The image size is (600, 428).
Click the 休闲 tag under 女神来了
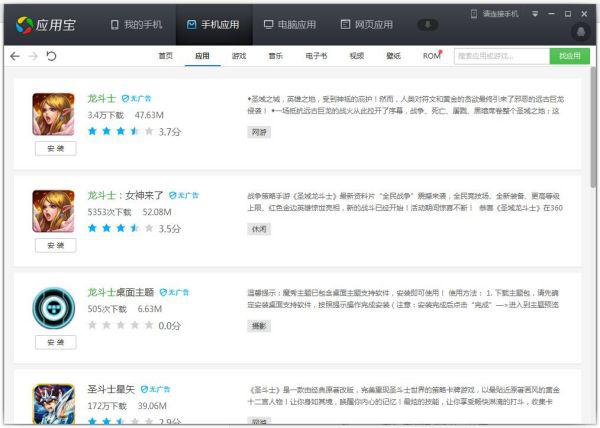pyautogui.click(x=259, y=229)
